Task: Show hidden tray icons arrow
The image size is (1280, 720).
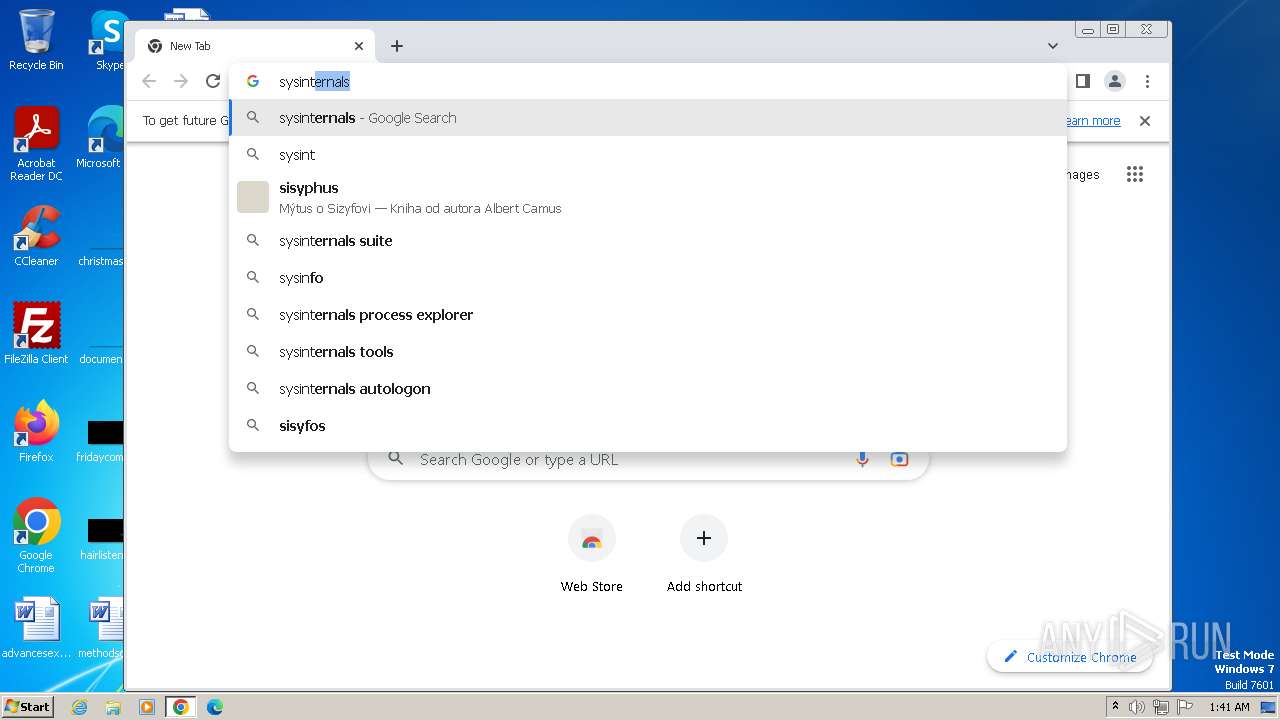Action: pyautogui.click(x=1115, y=706)
